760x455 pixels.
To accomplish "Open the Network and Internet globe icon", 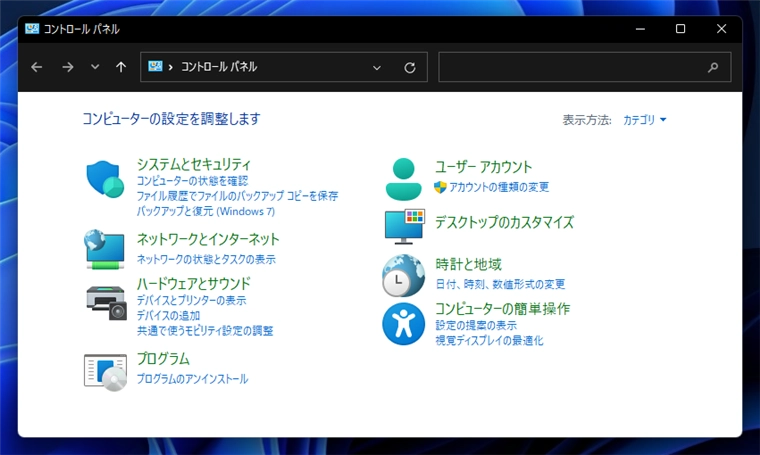I will (104, 249).
